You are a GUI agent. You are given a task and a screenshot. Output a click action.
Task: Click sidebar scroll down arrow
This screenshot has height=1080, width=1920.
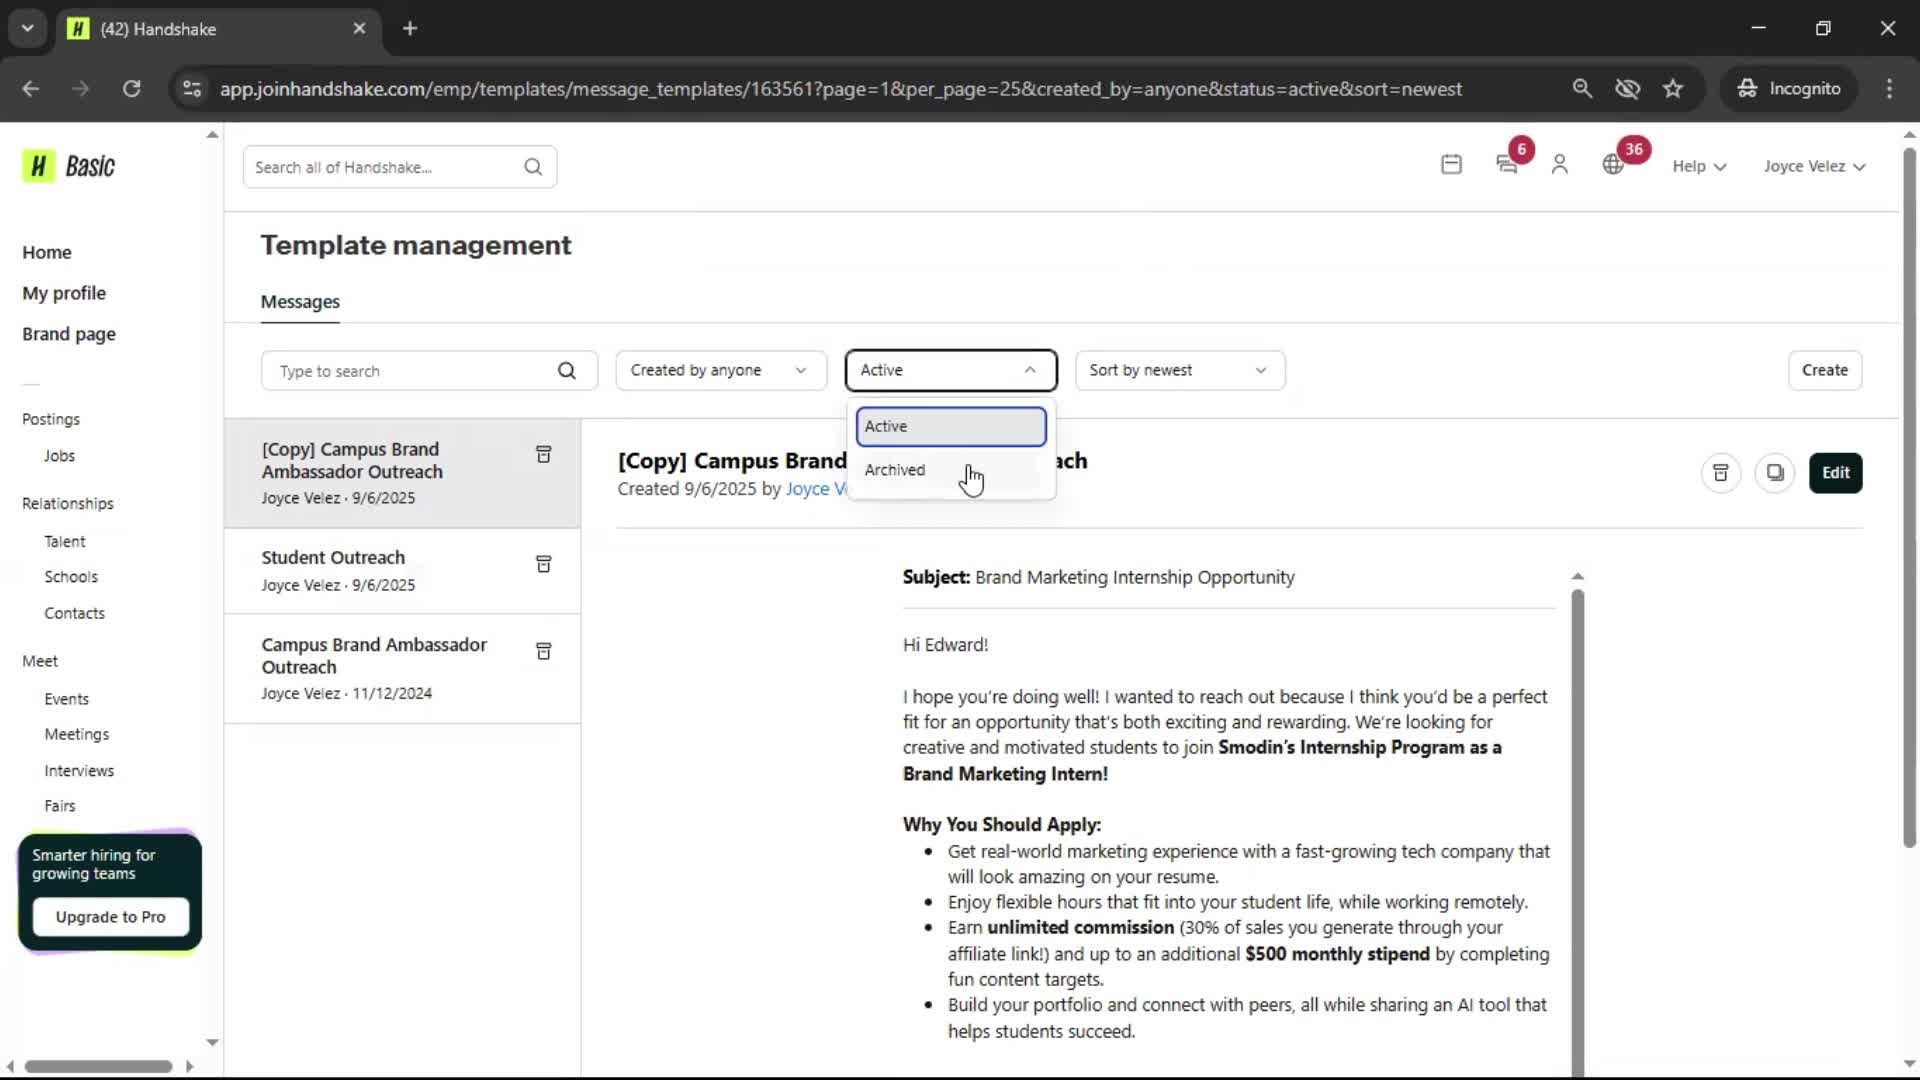coord(212,1042)
